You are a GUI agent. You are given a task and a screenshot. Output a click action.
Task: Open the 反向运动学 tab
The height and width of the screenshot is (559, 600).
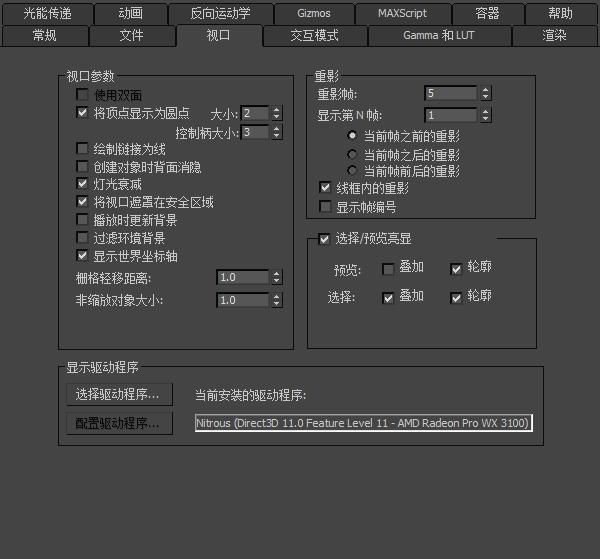coord(220,13)
